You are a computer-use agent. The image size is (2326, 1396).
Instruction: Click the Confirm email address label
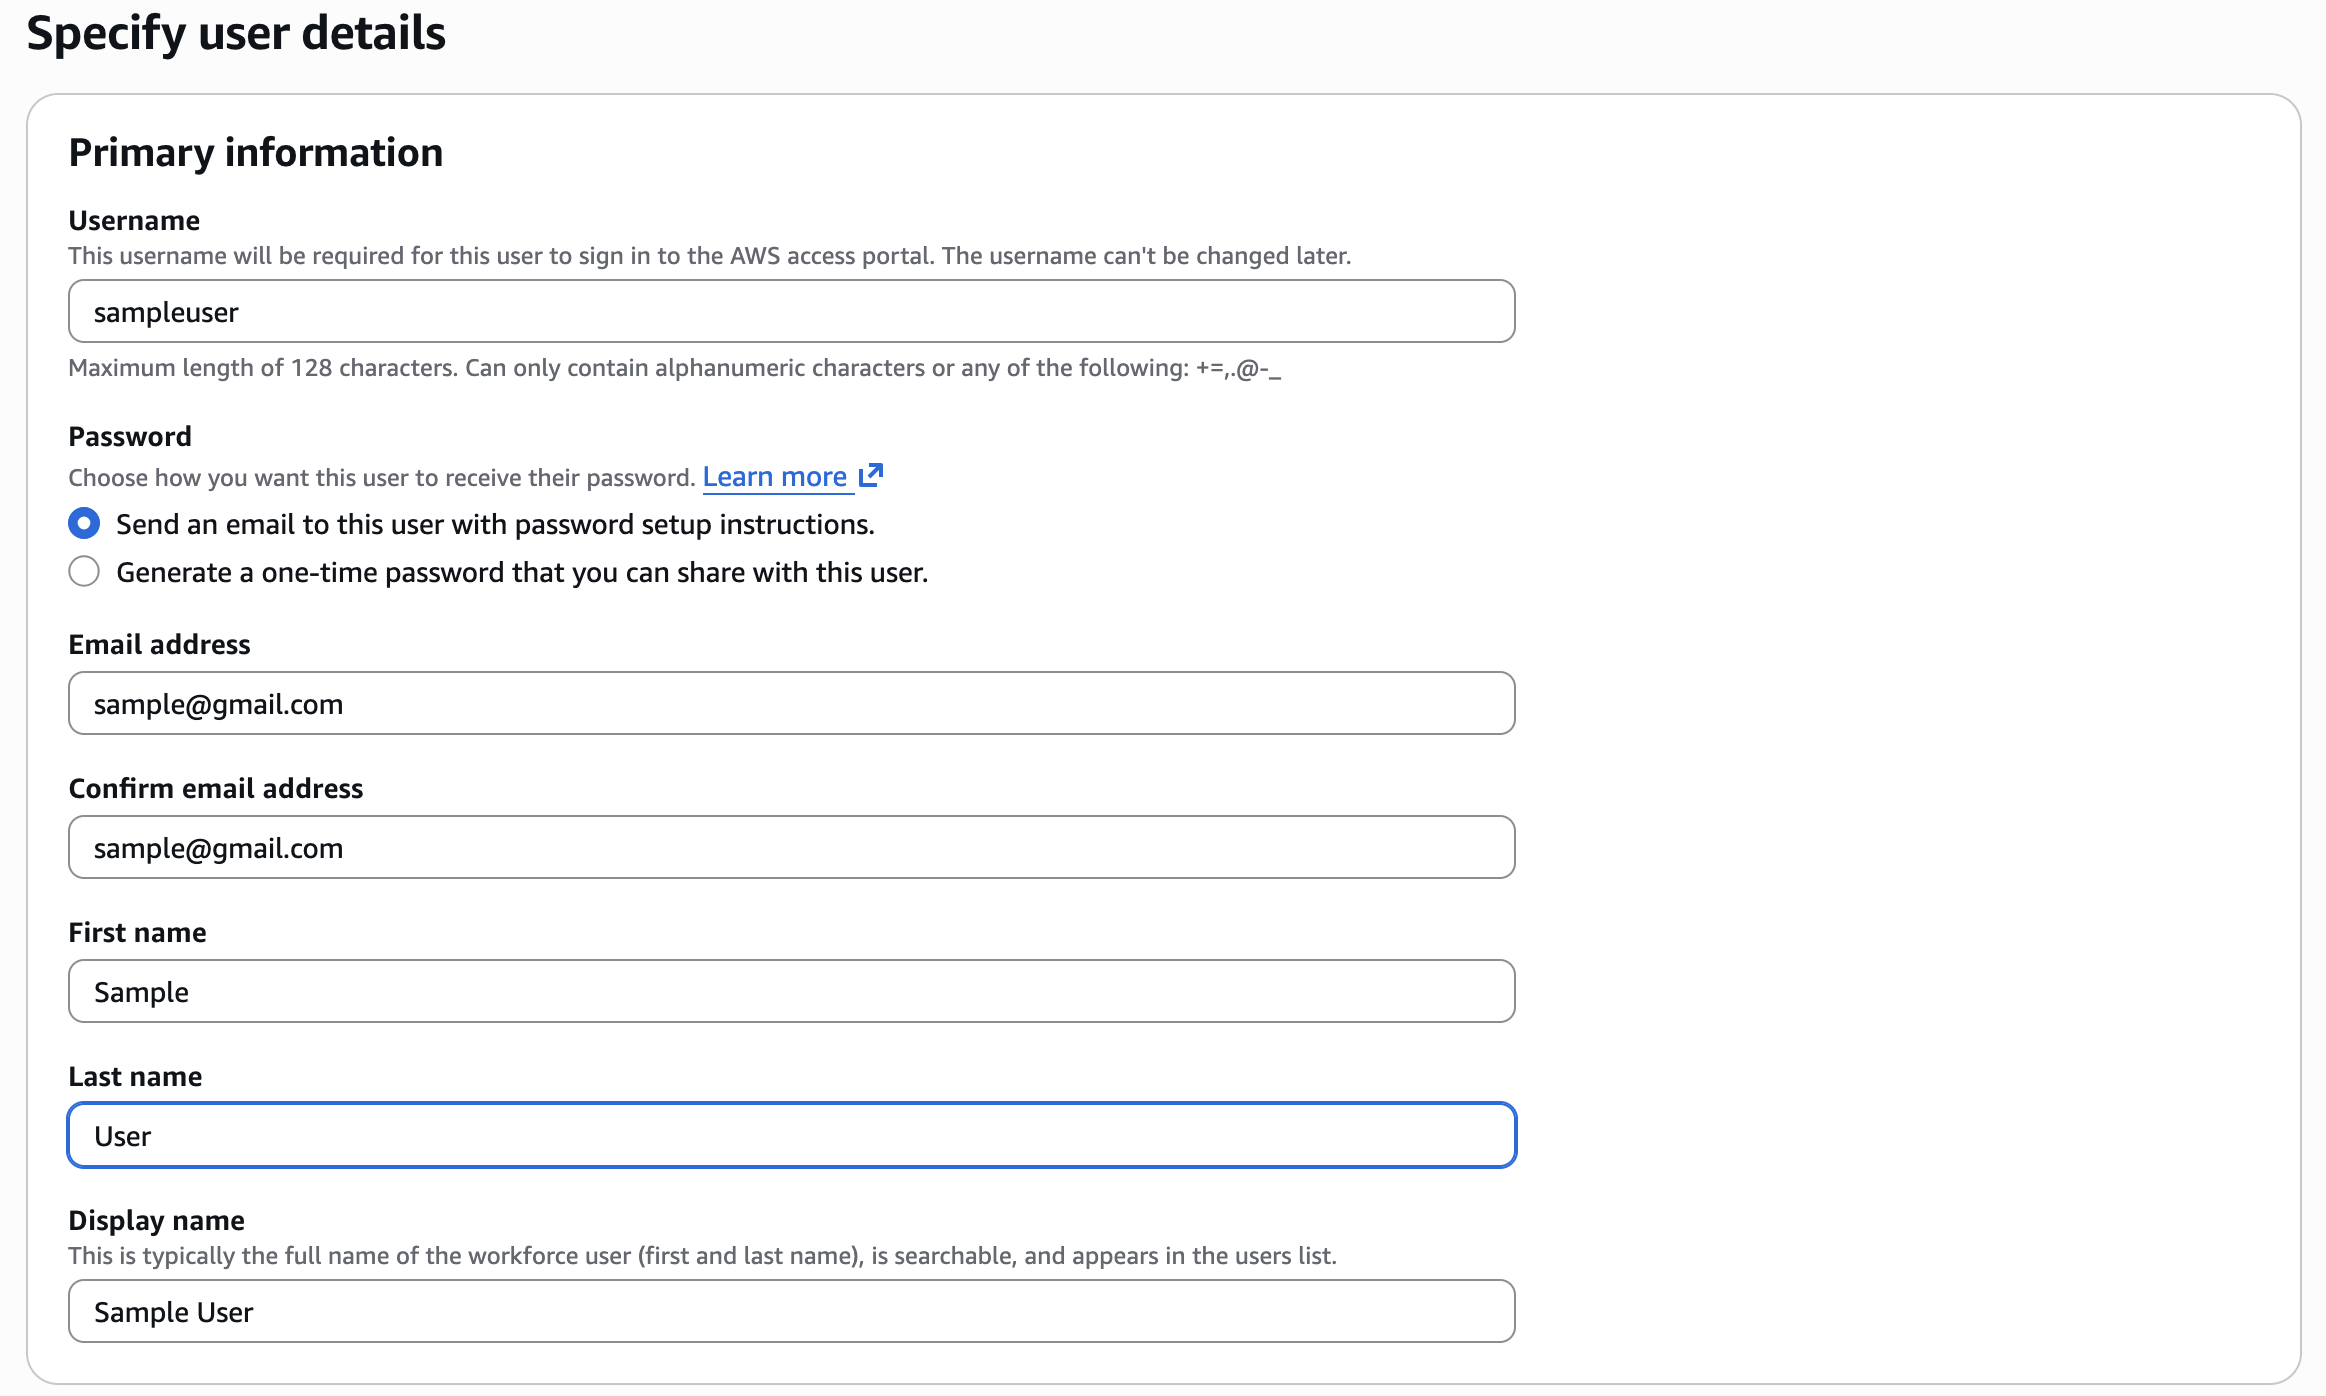click(215, 788)
